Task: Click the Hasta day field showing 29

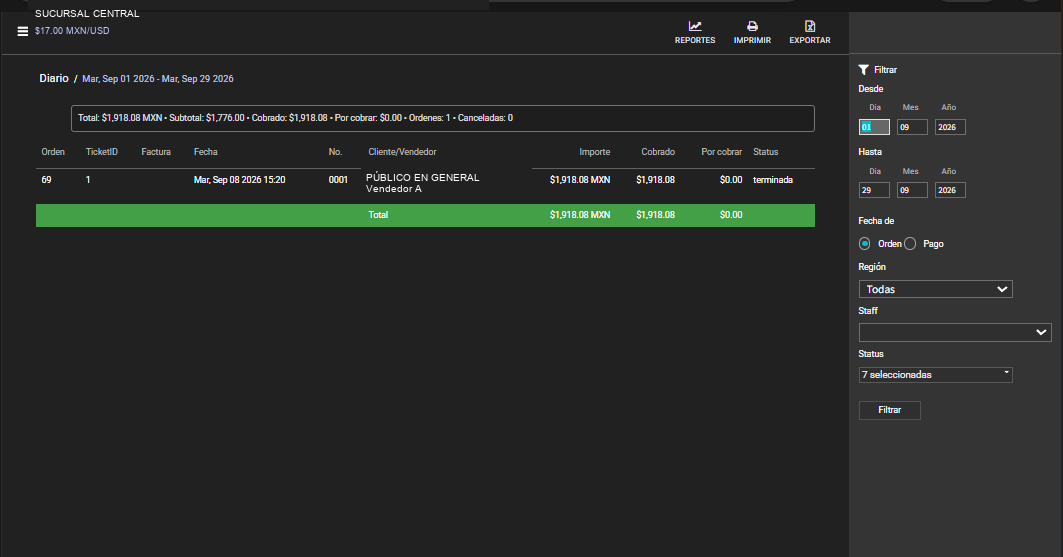Action: (x=874, y=190)
